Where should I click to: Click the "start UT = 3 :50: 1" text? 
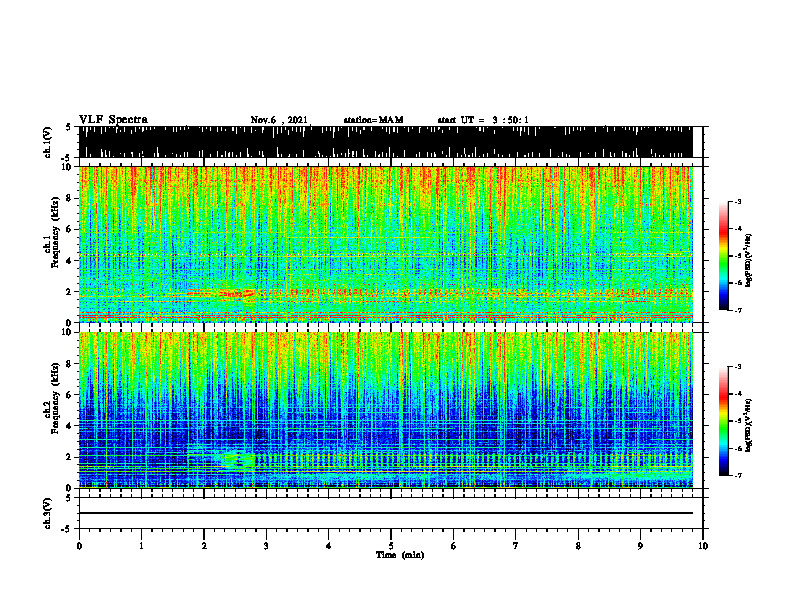click(x=483, y=120)
